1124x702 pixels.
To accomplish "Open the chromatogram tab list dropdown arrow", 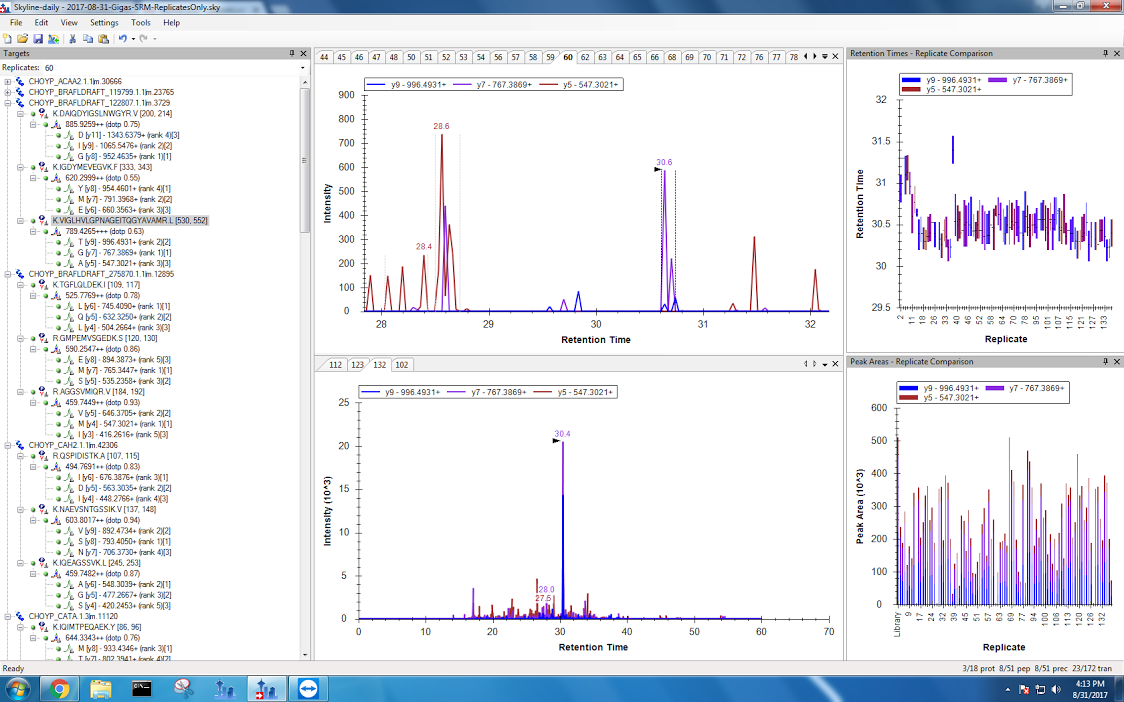I will click(x=825, y=57).
